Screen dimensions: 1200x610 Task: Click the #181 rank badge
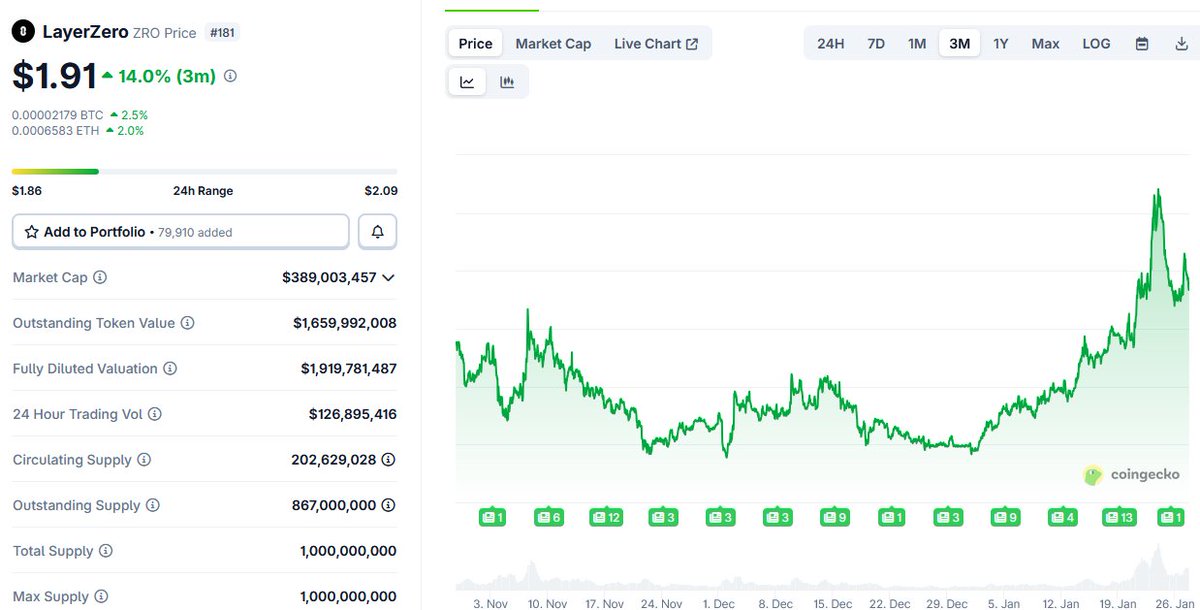click(223, 32)
